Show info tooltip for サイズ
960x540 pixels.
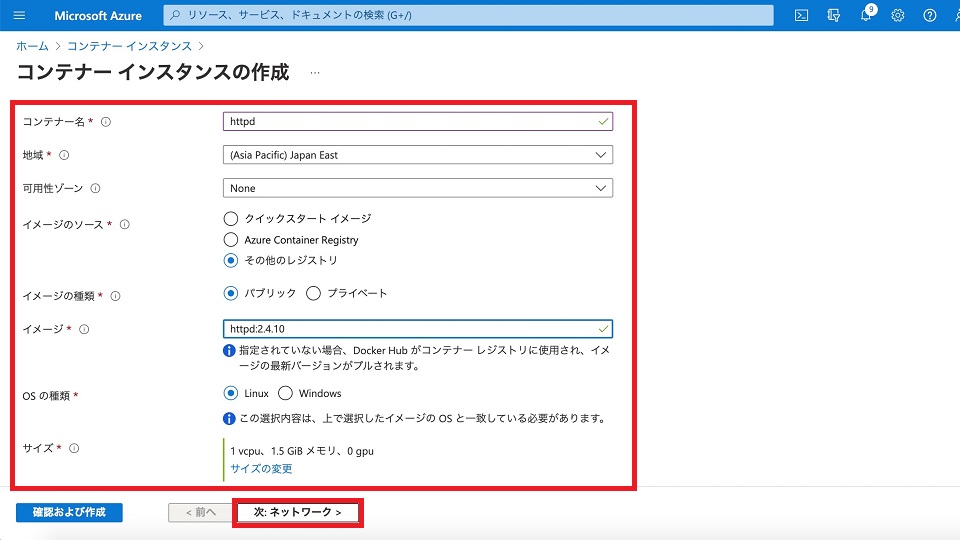point(74,448)
